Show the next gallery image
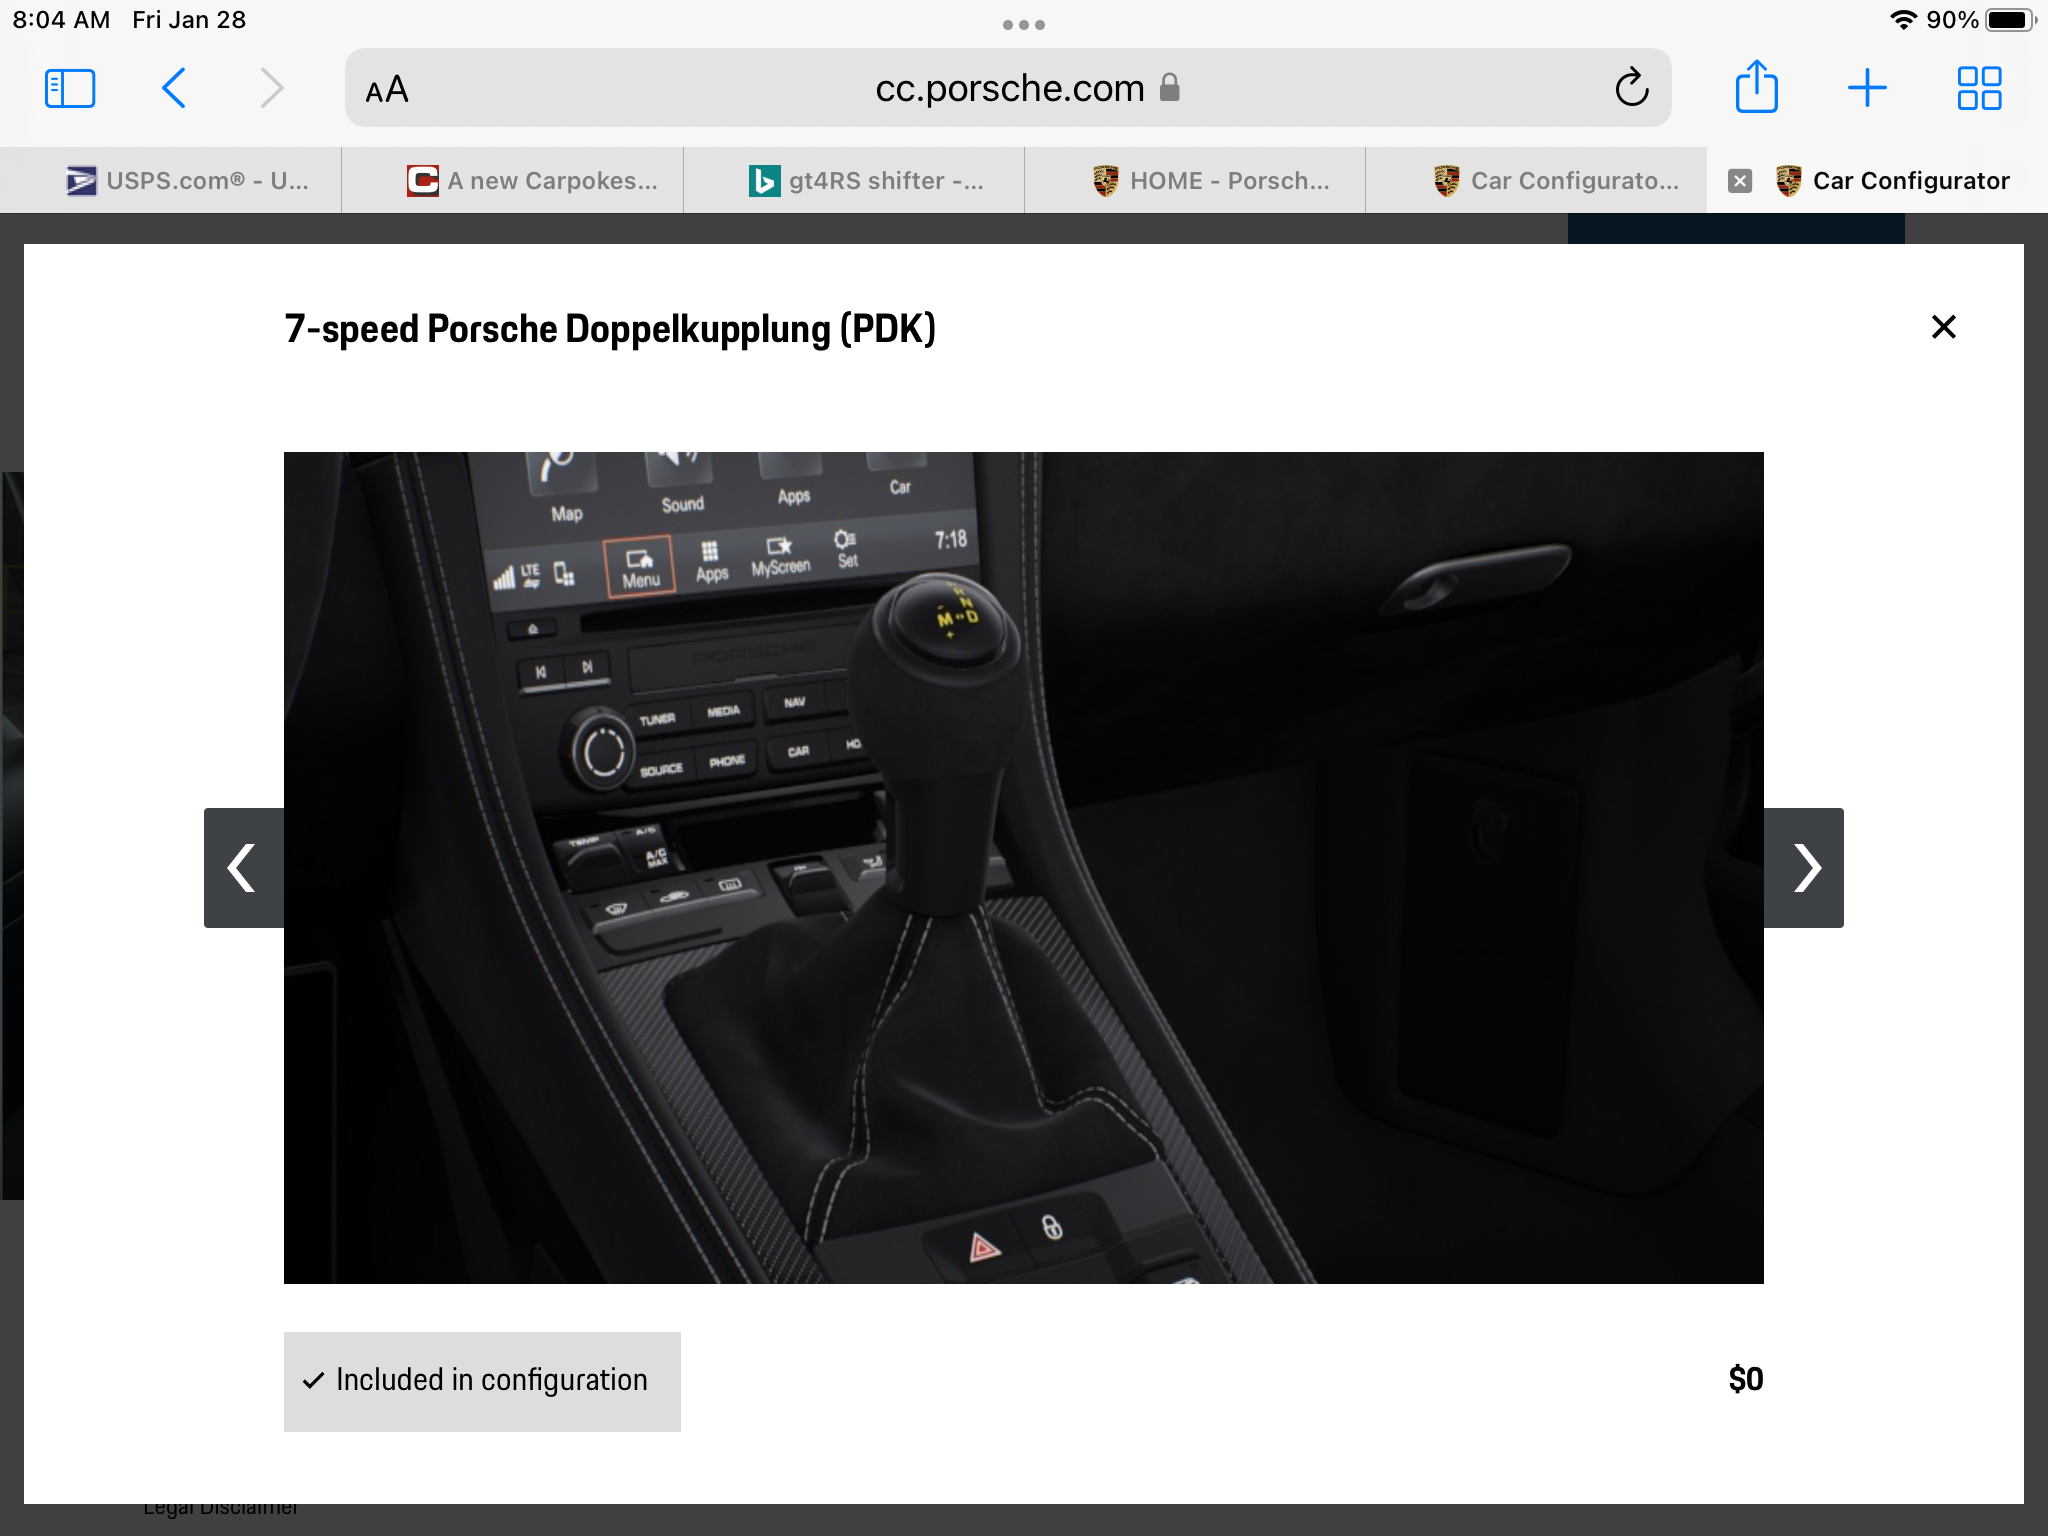Image resolution: width=2048 pixels, height=1536 pixels. [1804, 868]
